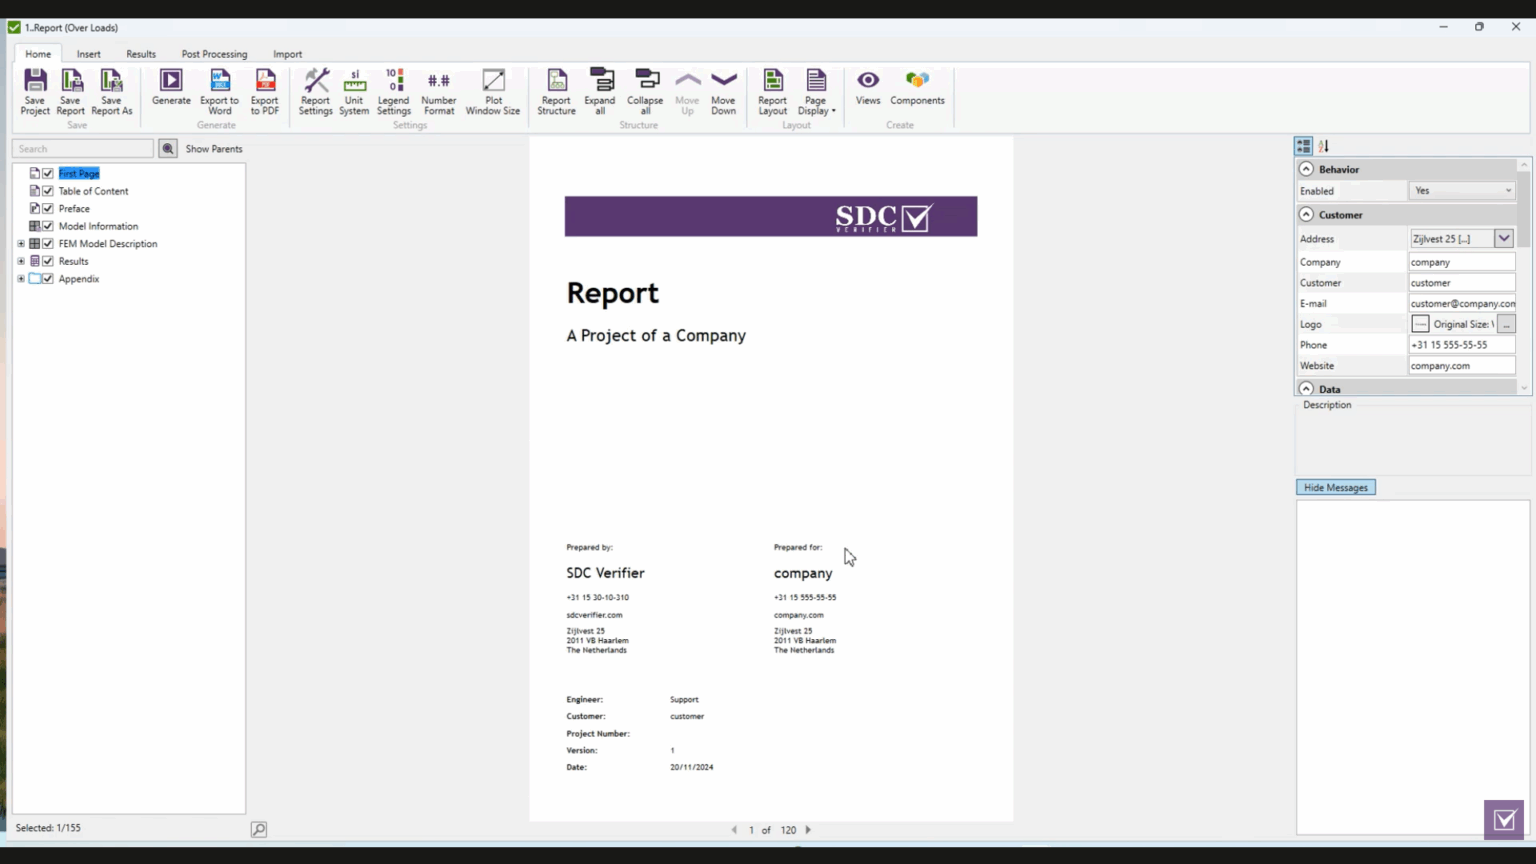The image size is (1536, 864).
Task: Export the report to PDF
Action: coord(264,92)
